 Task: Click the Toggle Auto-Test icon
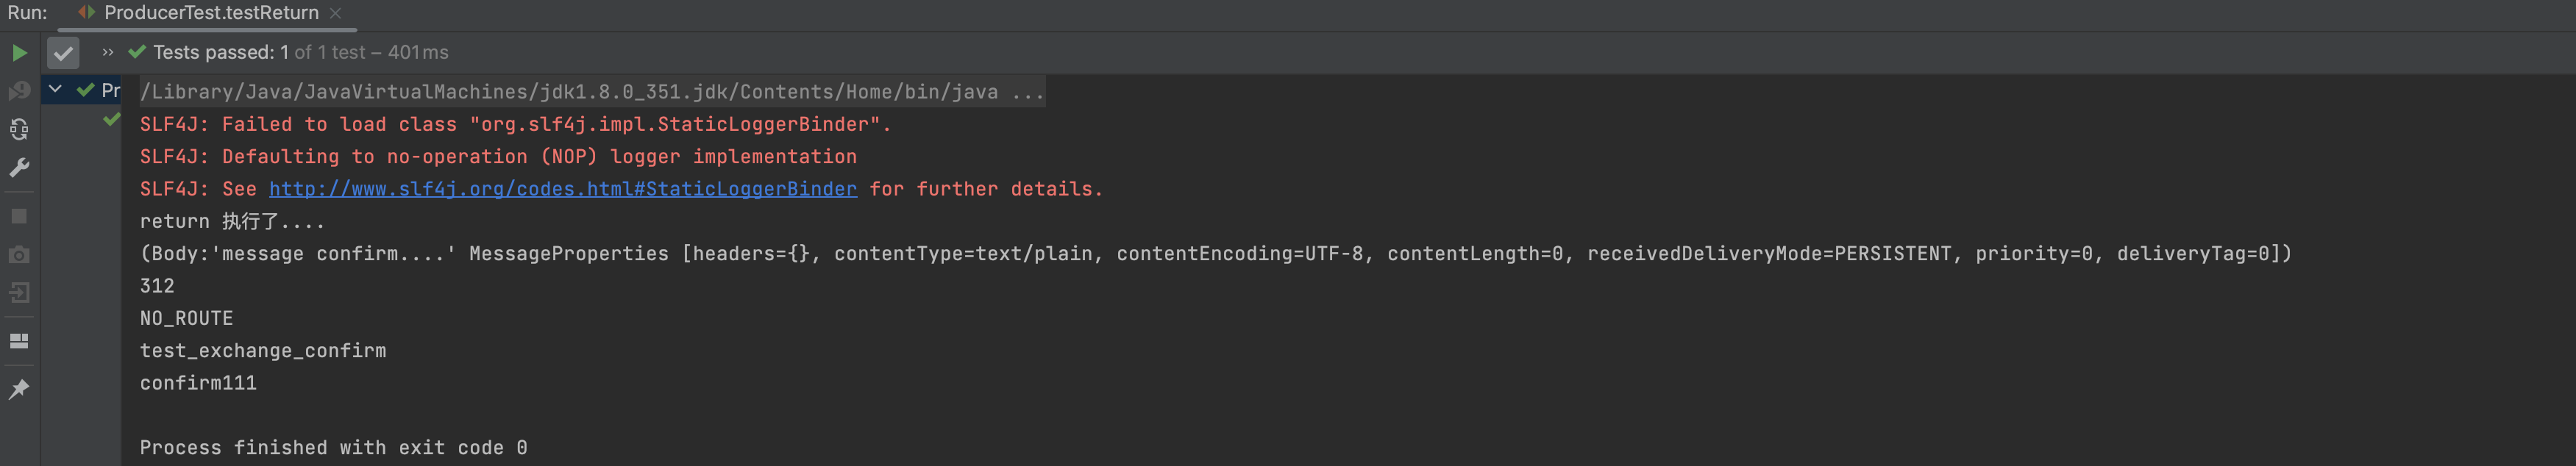click(x=19, y=129)
